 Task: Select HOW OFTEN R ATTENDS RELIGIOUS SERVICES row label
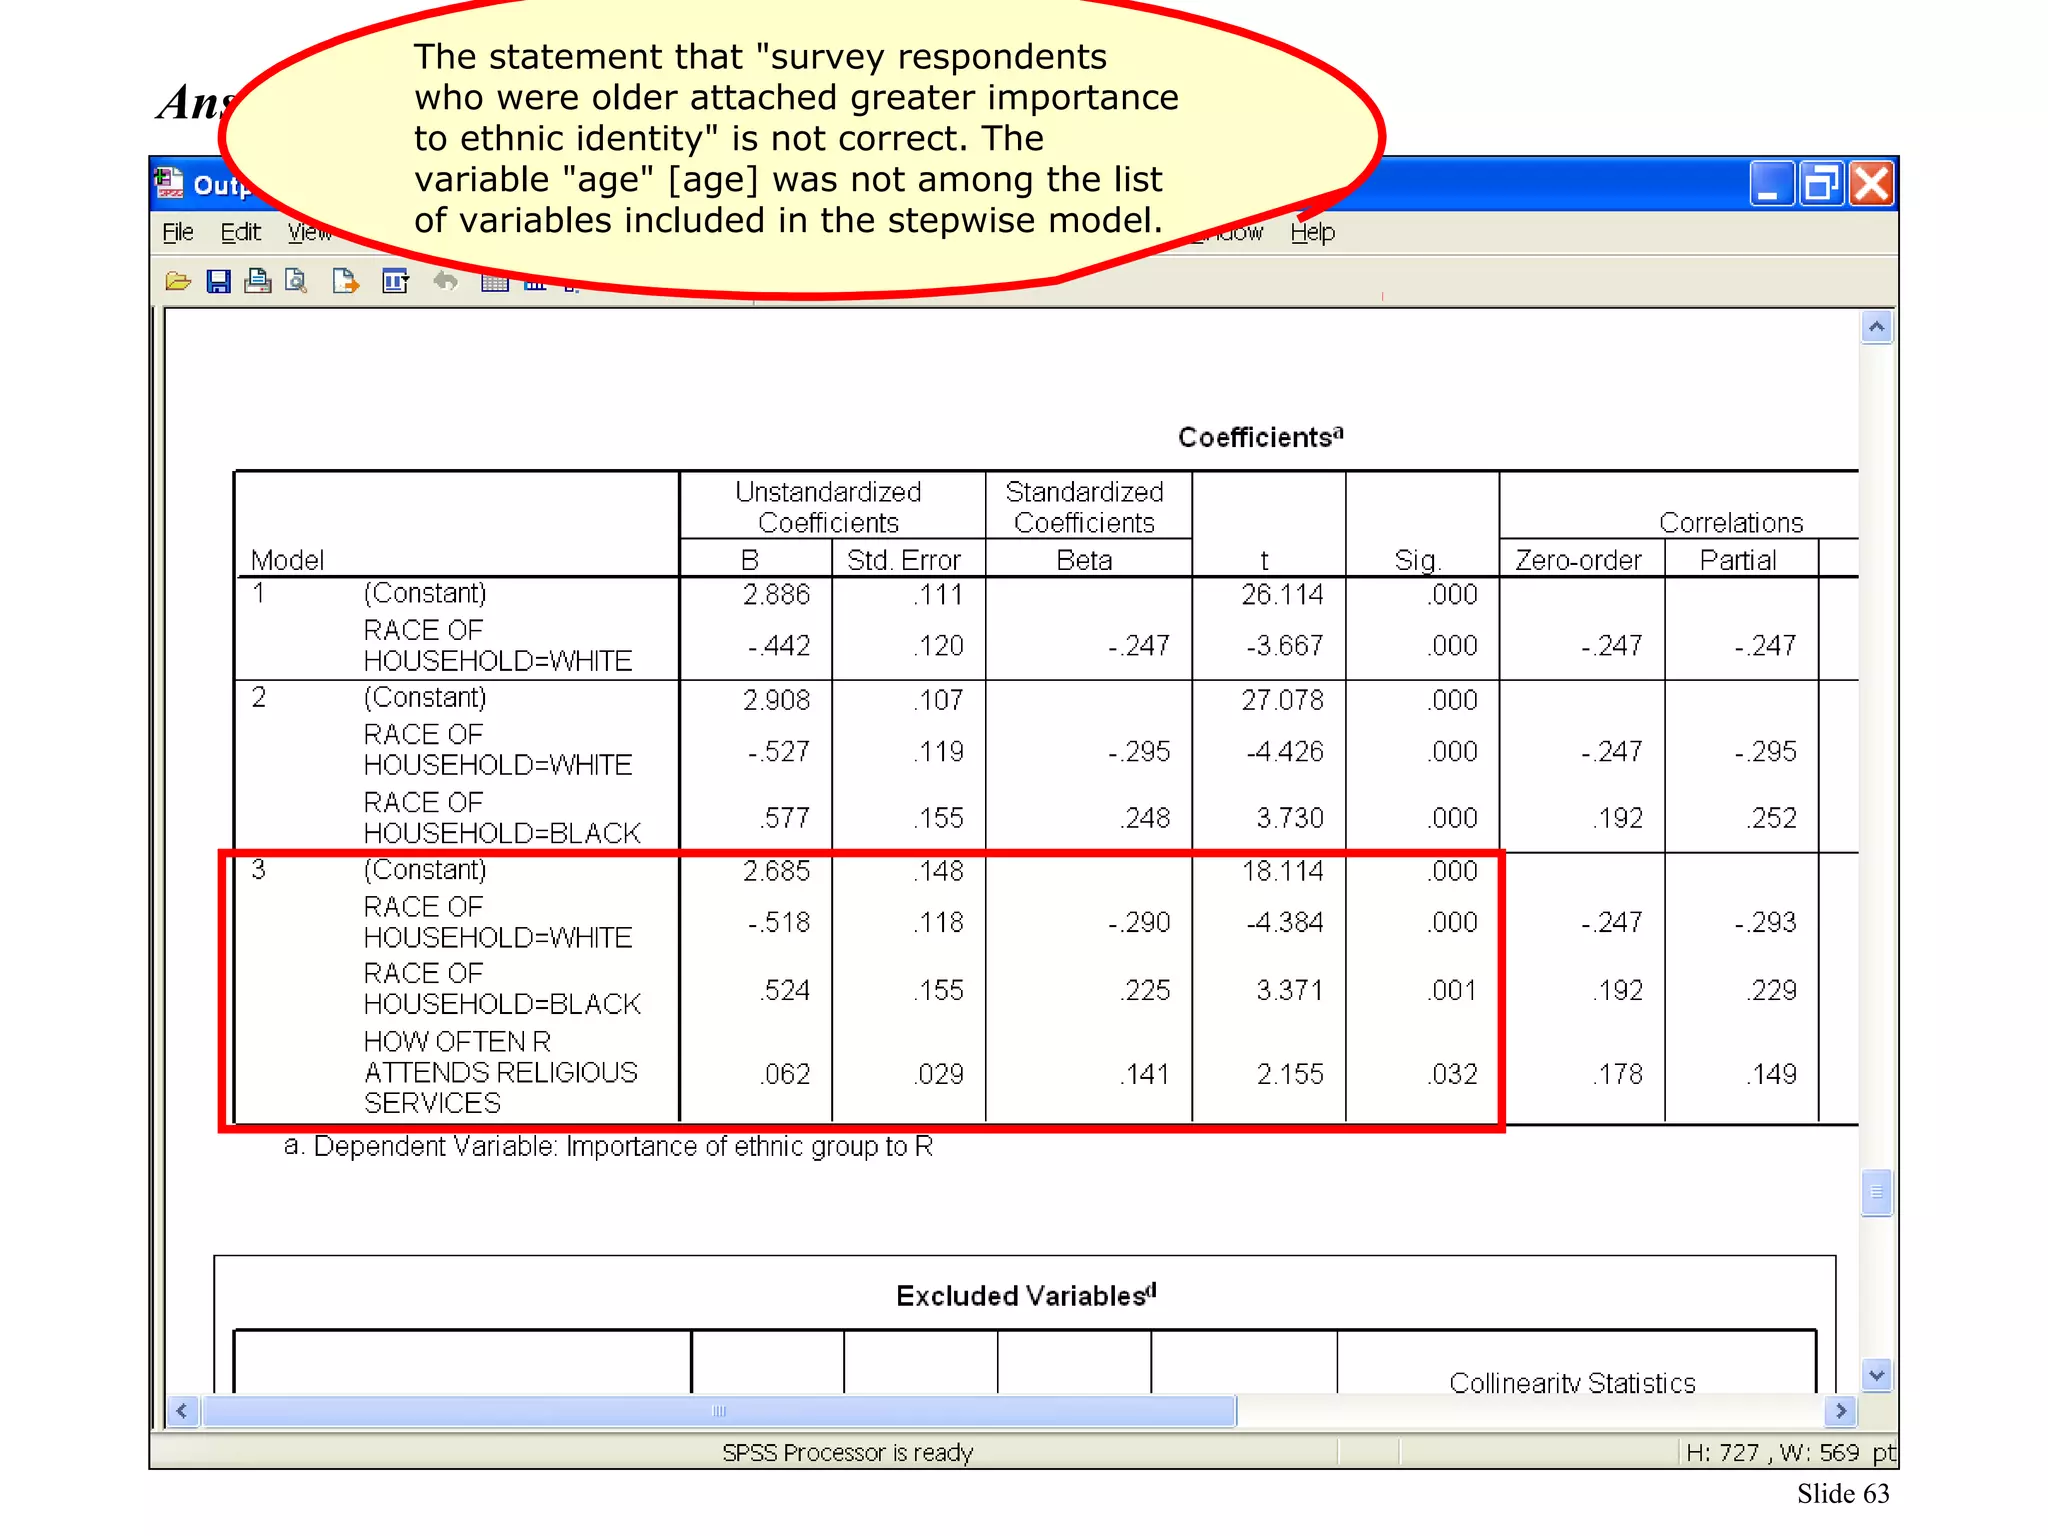tap(501, 1072)
